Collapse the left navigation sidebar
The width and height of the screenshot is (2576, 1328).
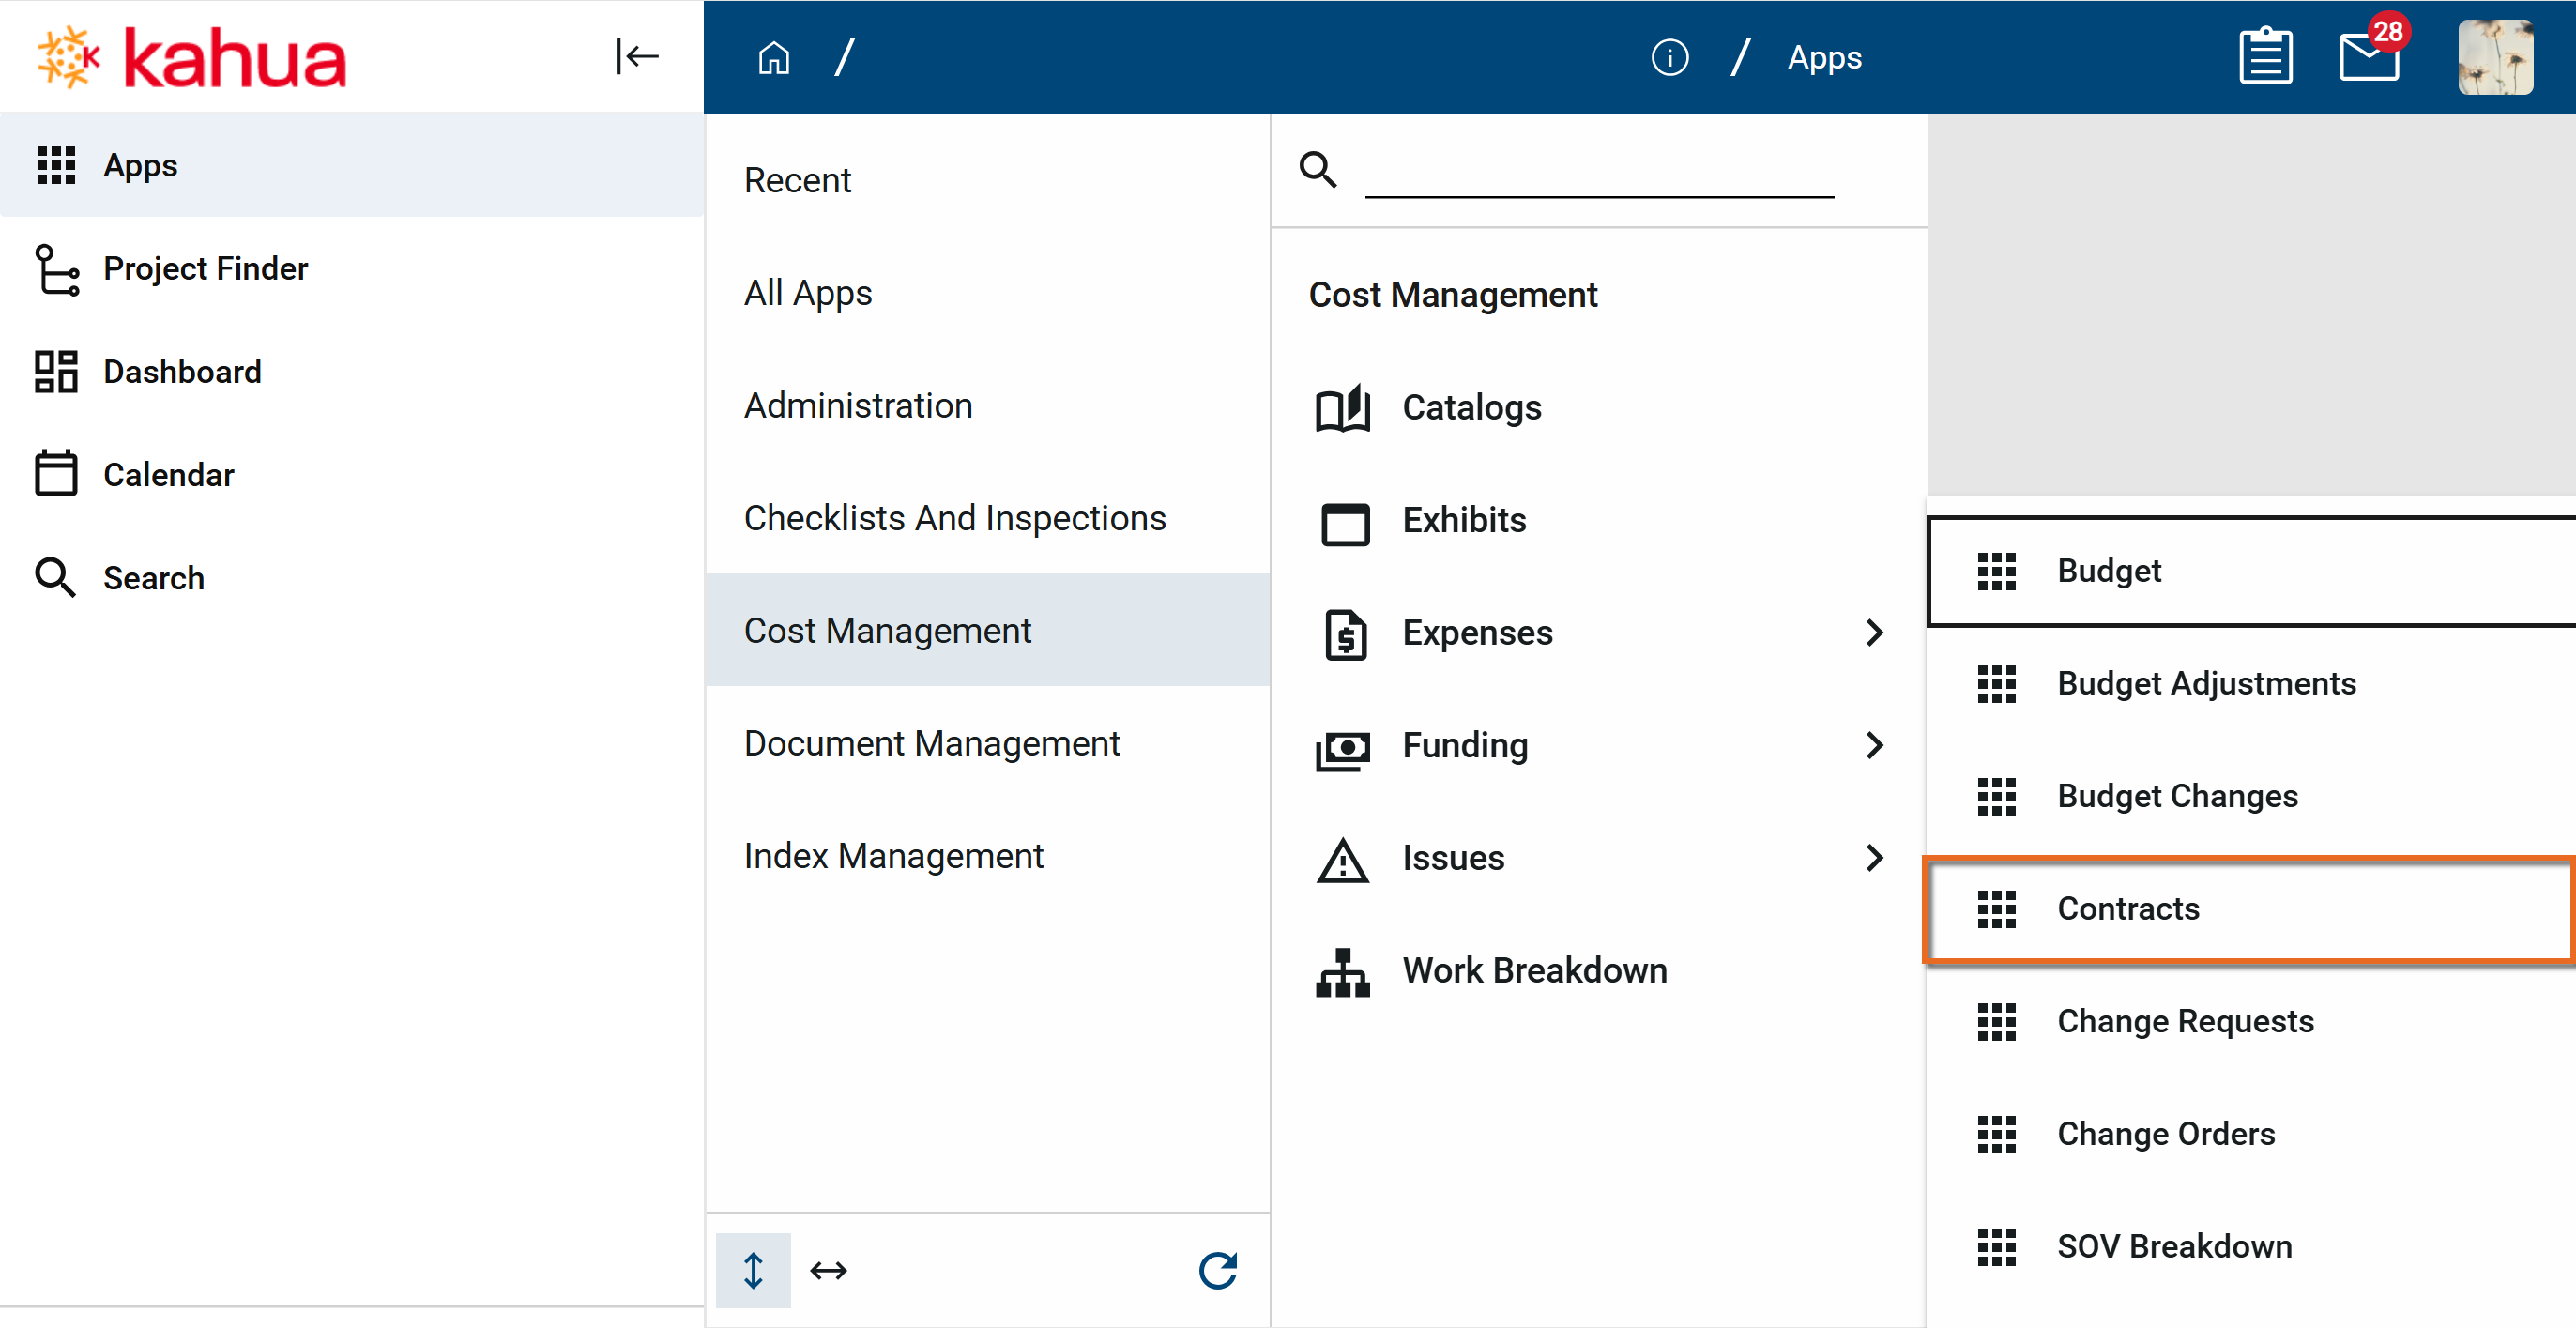[x=637, y=57]
